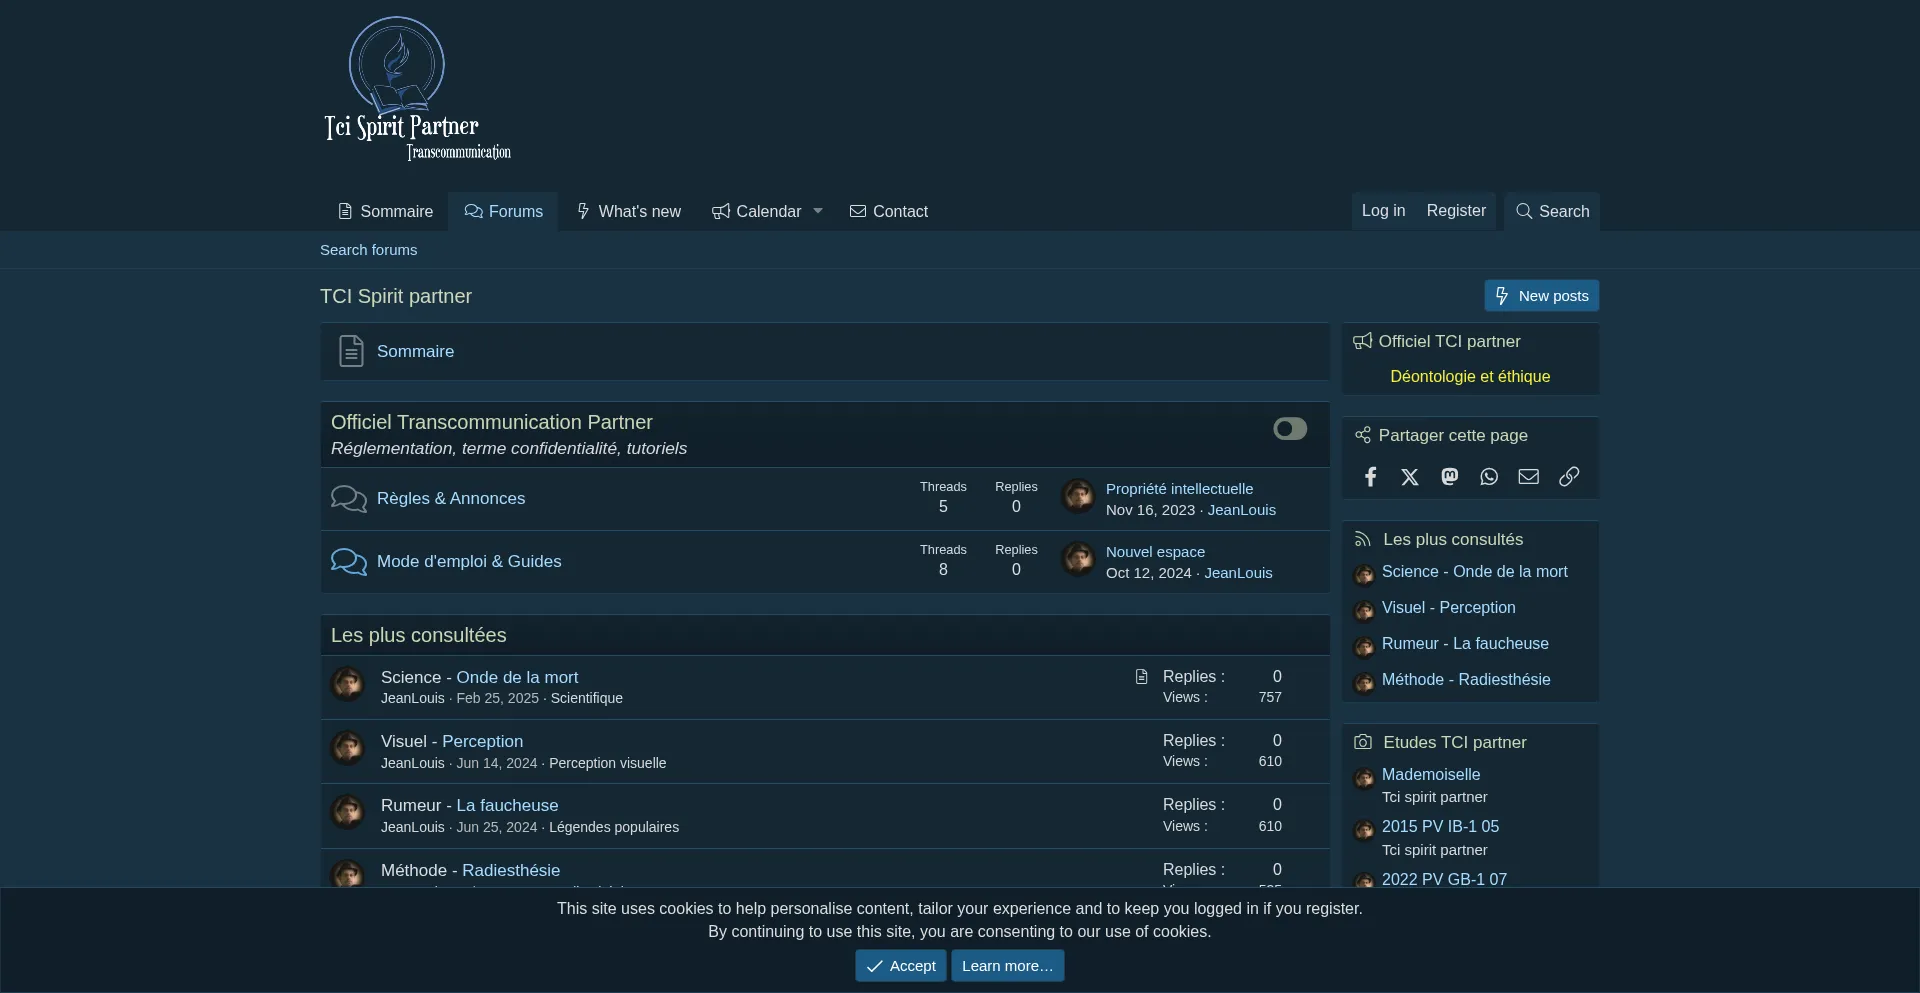Open Déontologie et éthique link

[1470, 377]
